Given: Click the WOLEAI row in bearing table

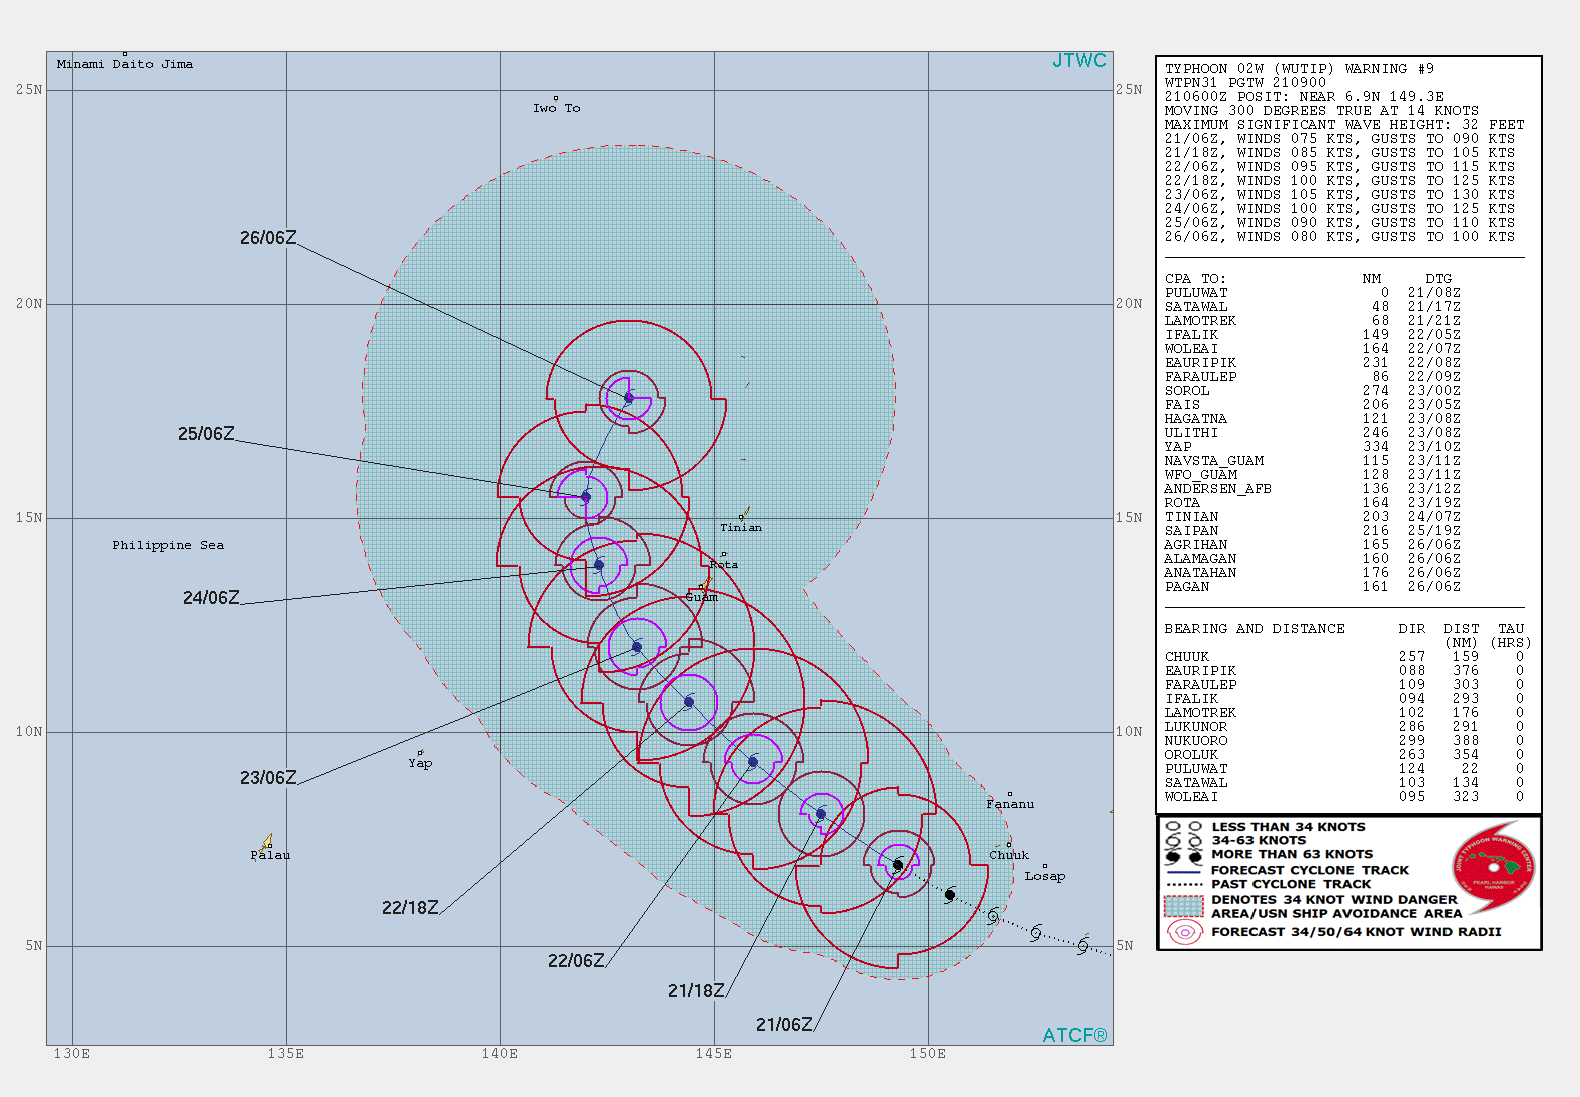Looking at the screenshot, I should [x=1345, y=797].
